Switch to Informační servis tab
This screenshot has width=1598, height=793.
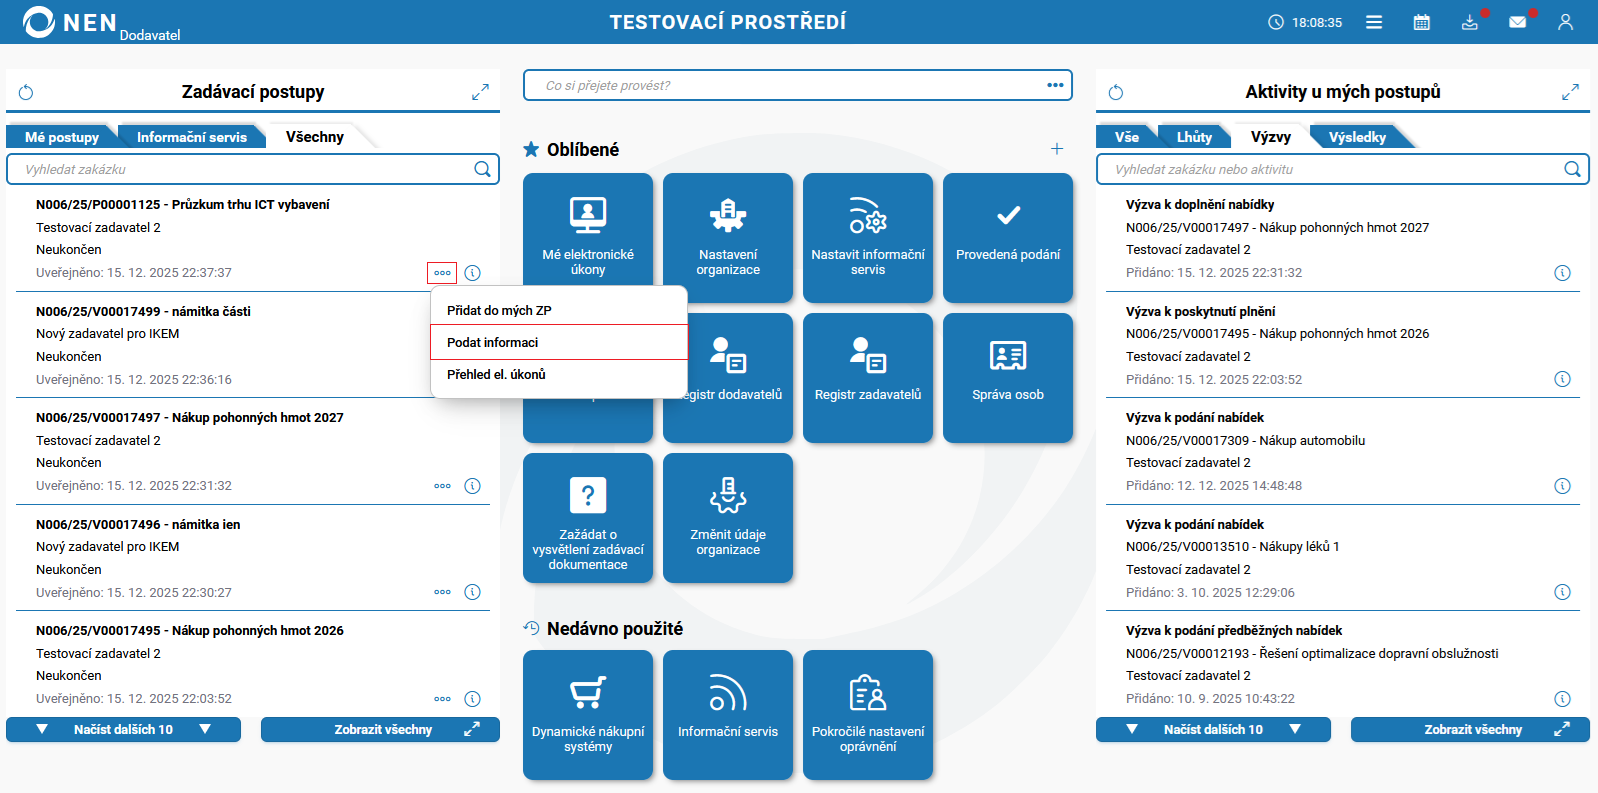(192, 137)
